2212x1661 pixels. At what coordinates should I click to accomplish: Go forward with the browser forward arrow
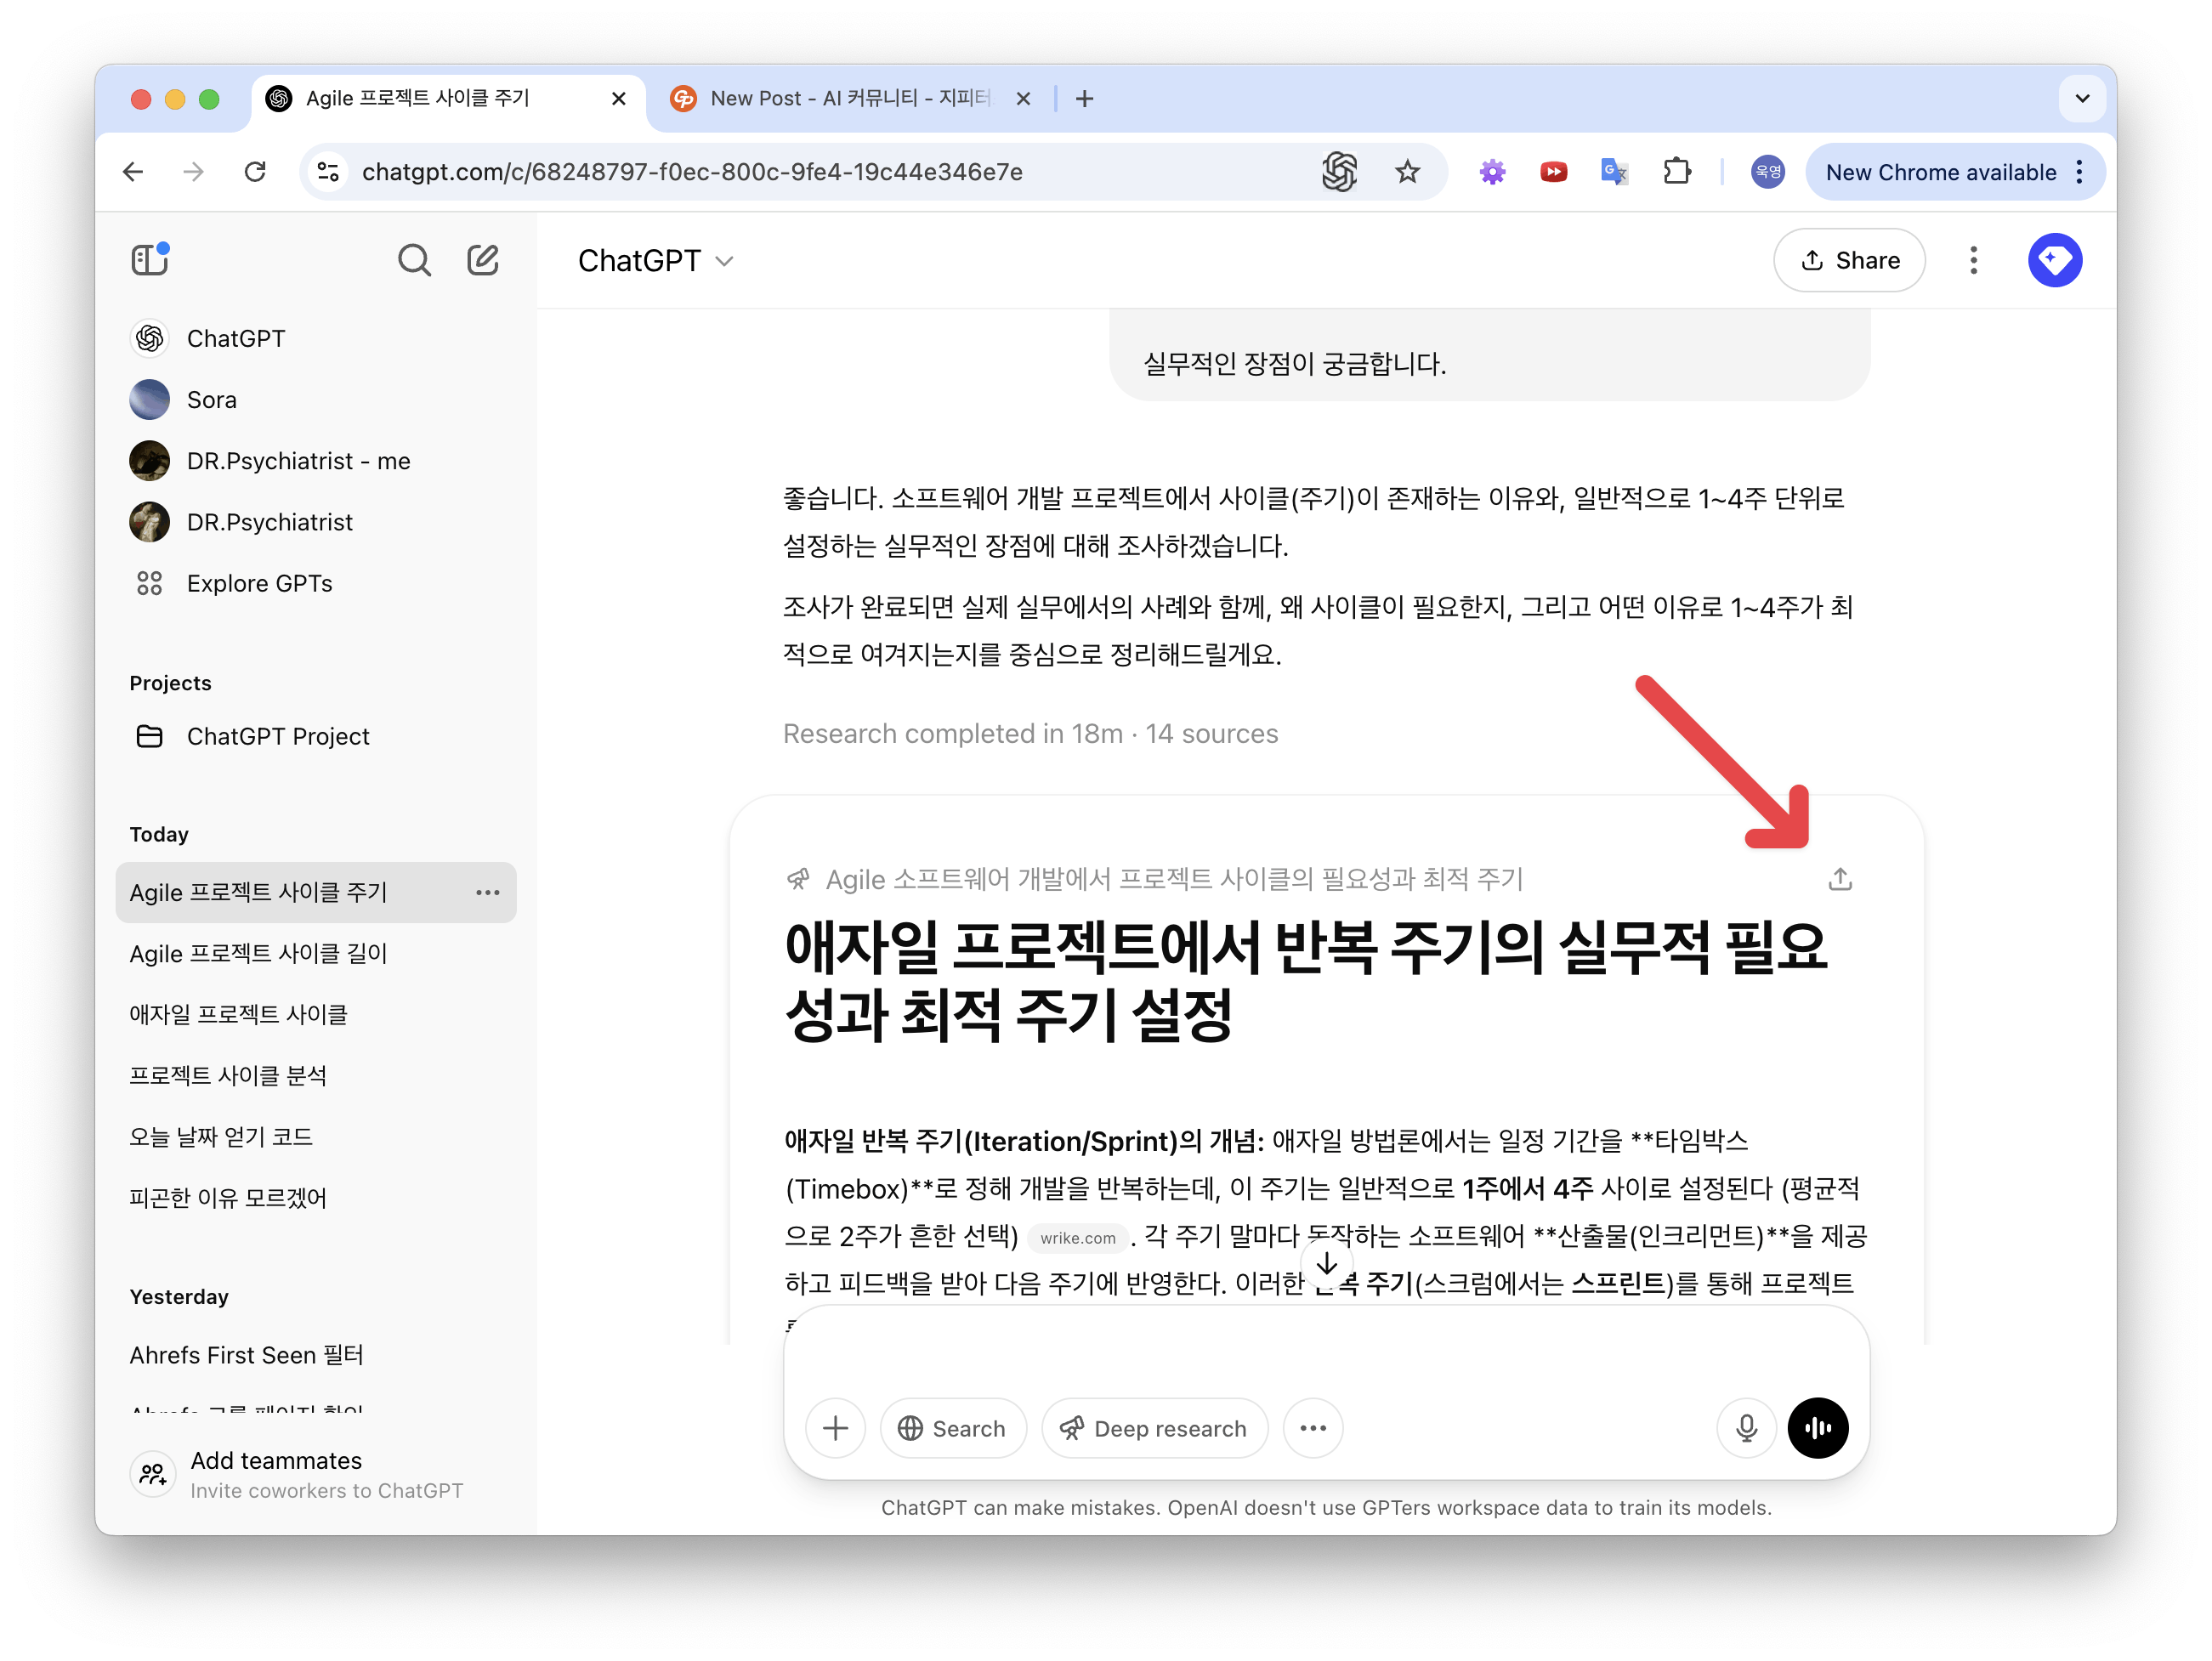(194, 172)
